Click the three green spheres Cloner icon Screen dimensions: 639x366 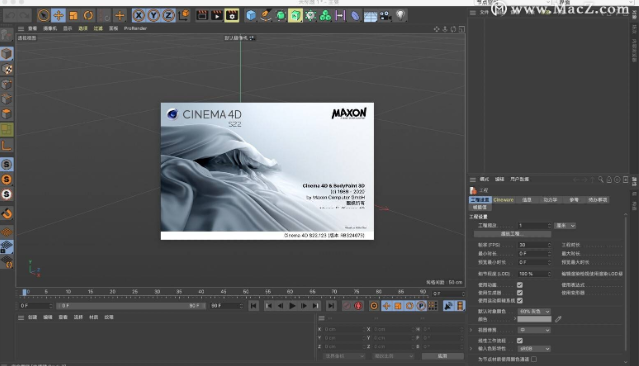tap(325, 15)
